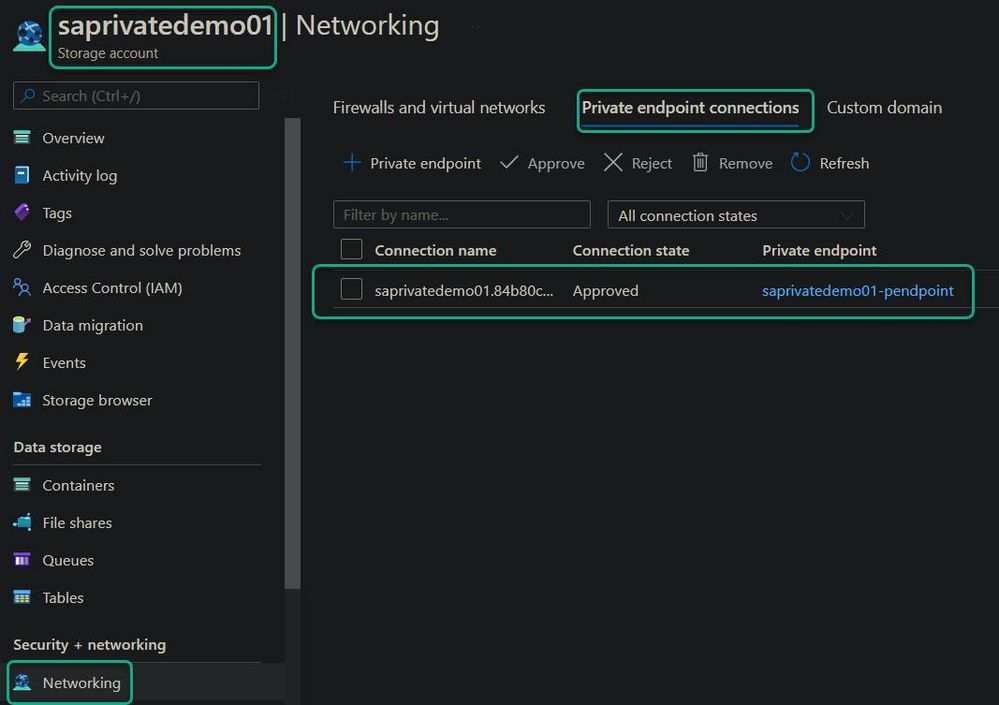
Task: Open Tables under Data storage
Action: (x=62, y=597)
